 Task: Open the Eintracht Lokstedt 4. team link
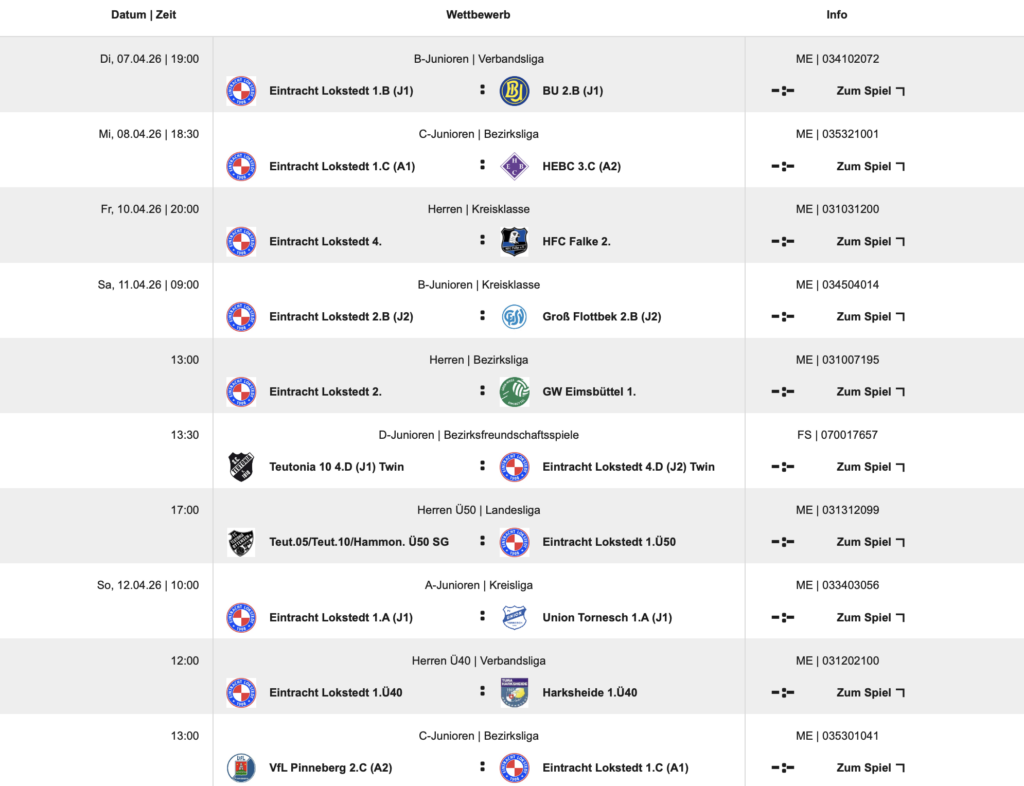coord(325,241)
